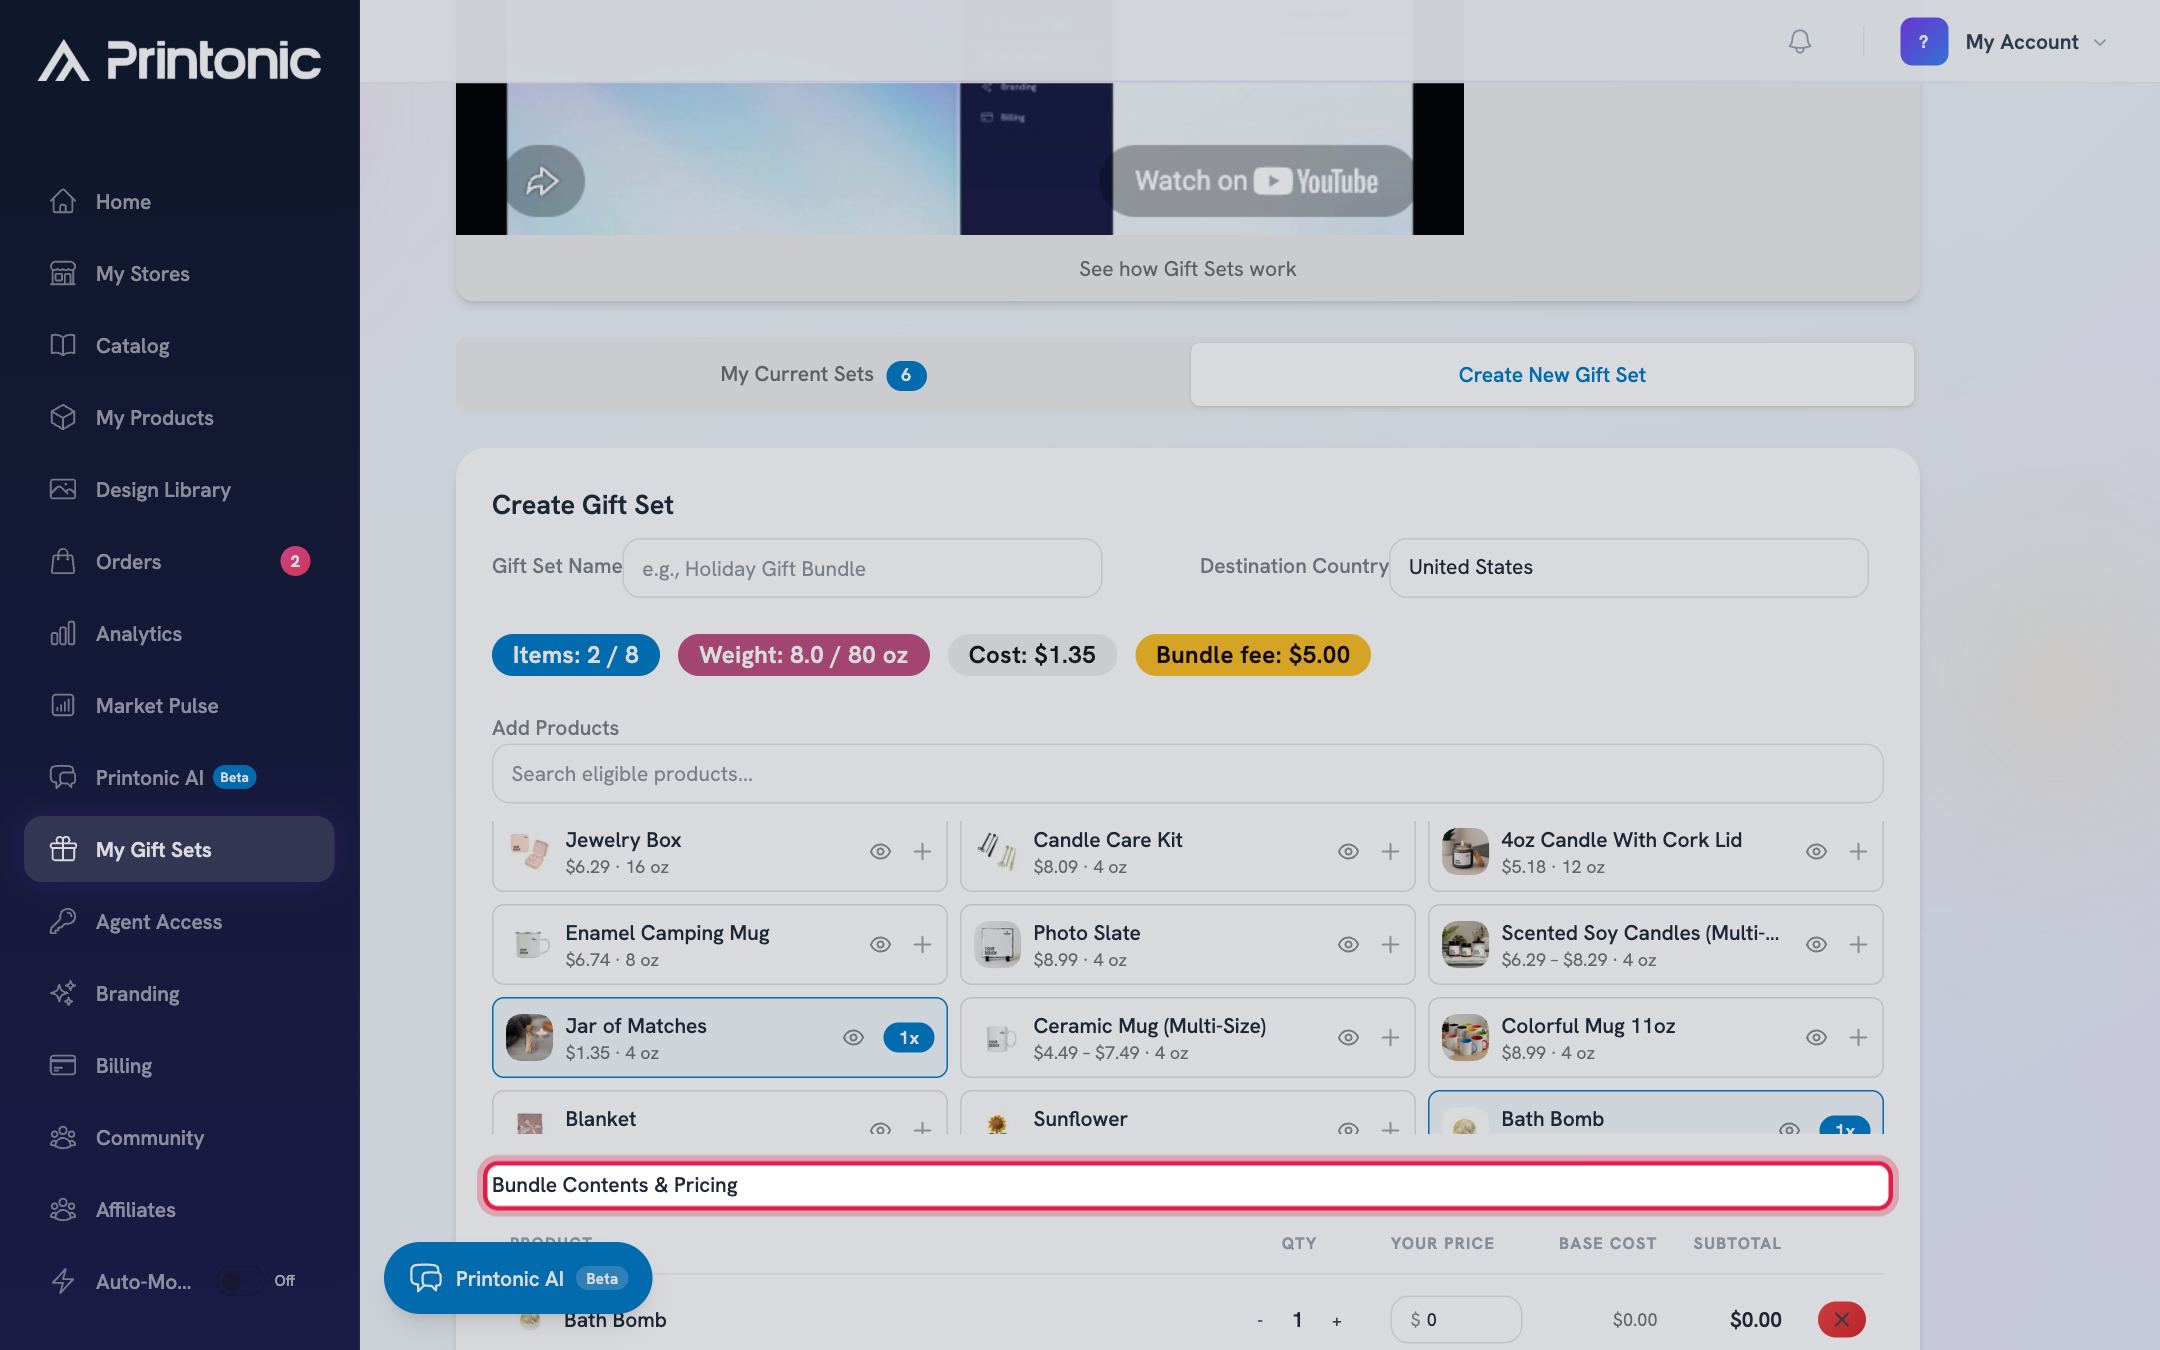
Task: Click the Bath Bomb Your Price field
Action: click(x=1456, y=1320)
